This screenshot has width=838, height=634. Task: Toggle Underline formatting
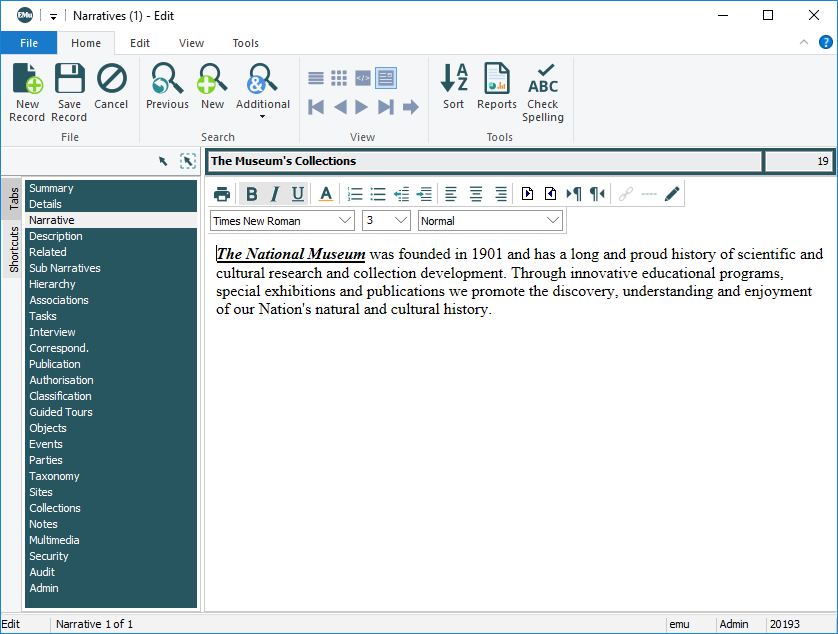(x=297, y=194)
